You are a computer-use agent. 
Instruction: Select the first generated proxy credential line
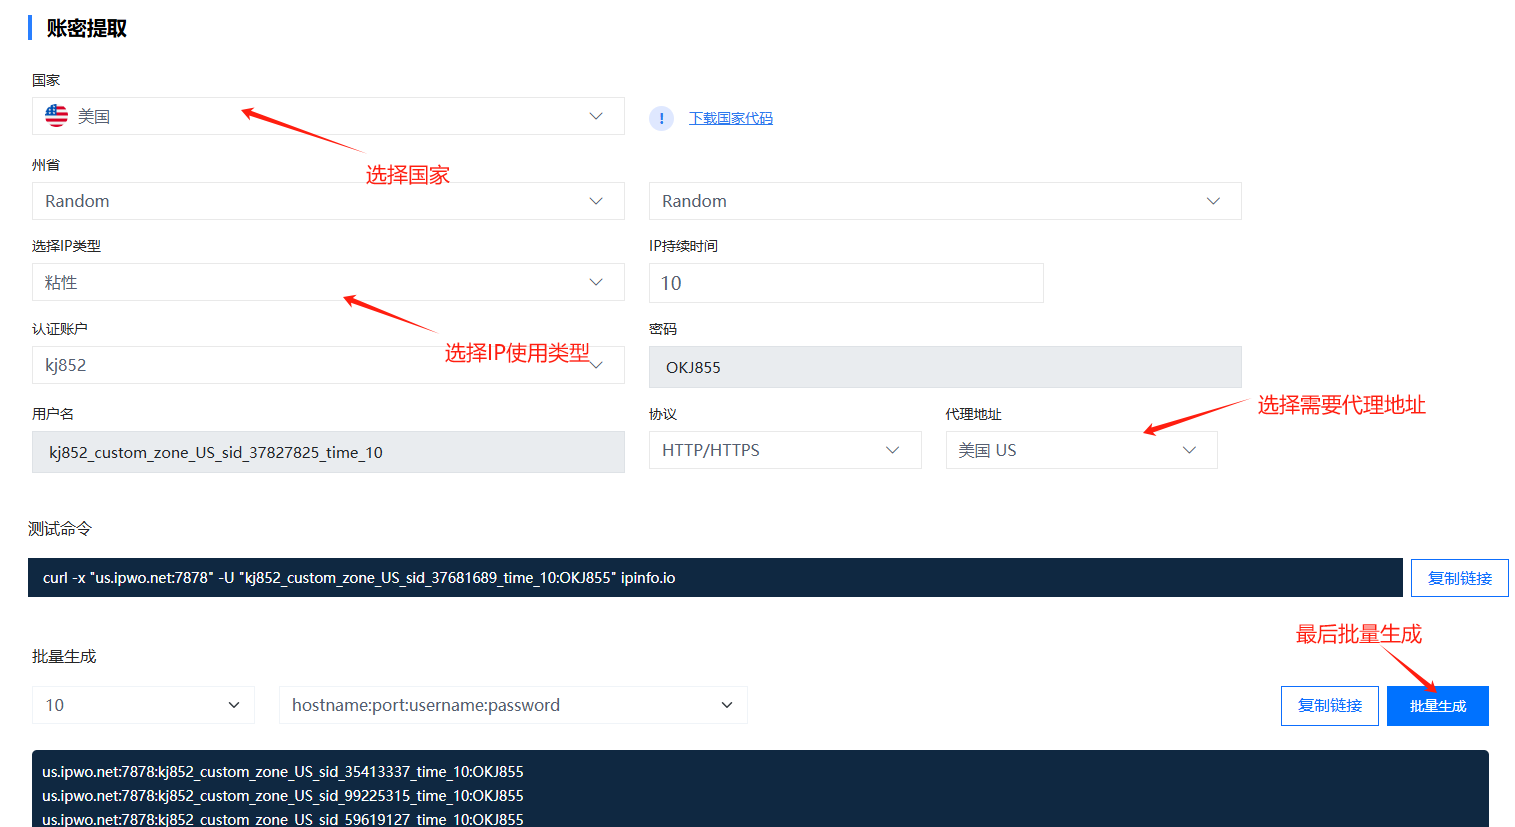coord(282,771)
